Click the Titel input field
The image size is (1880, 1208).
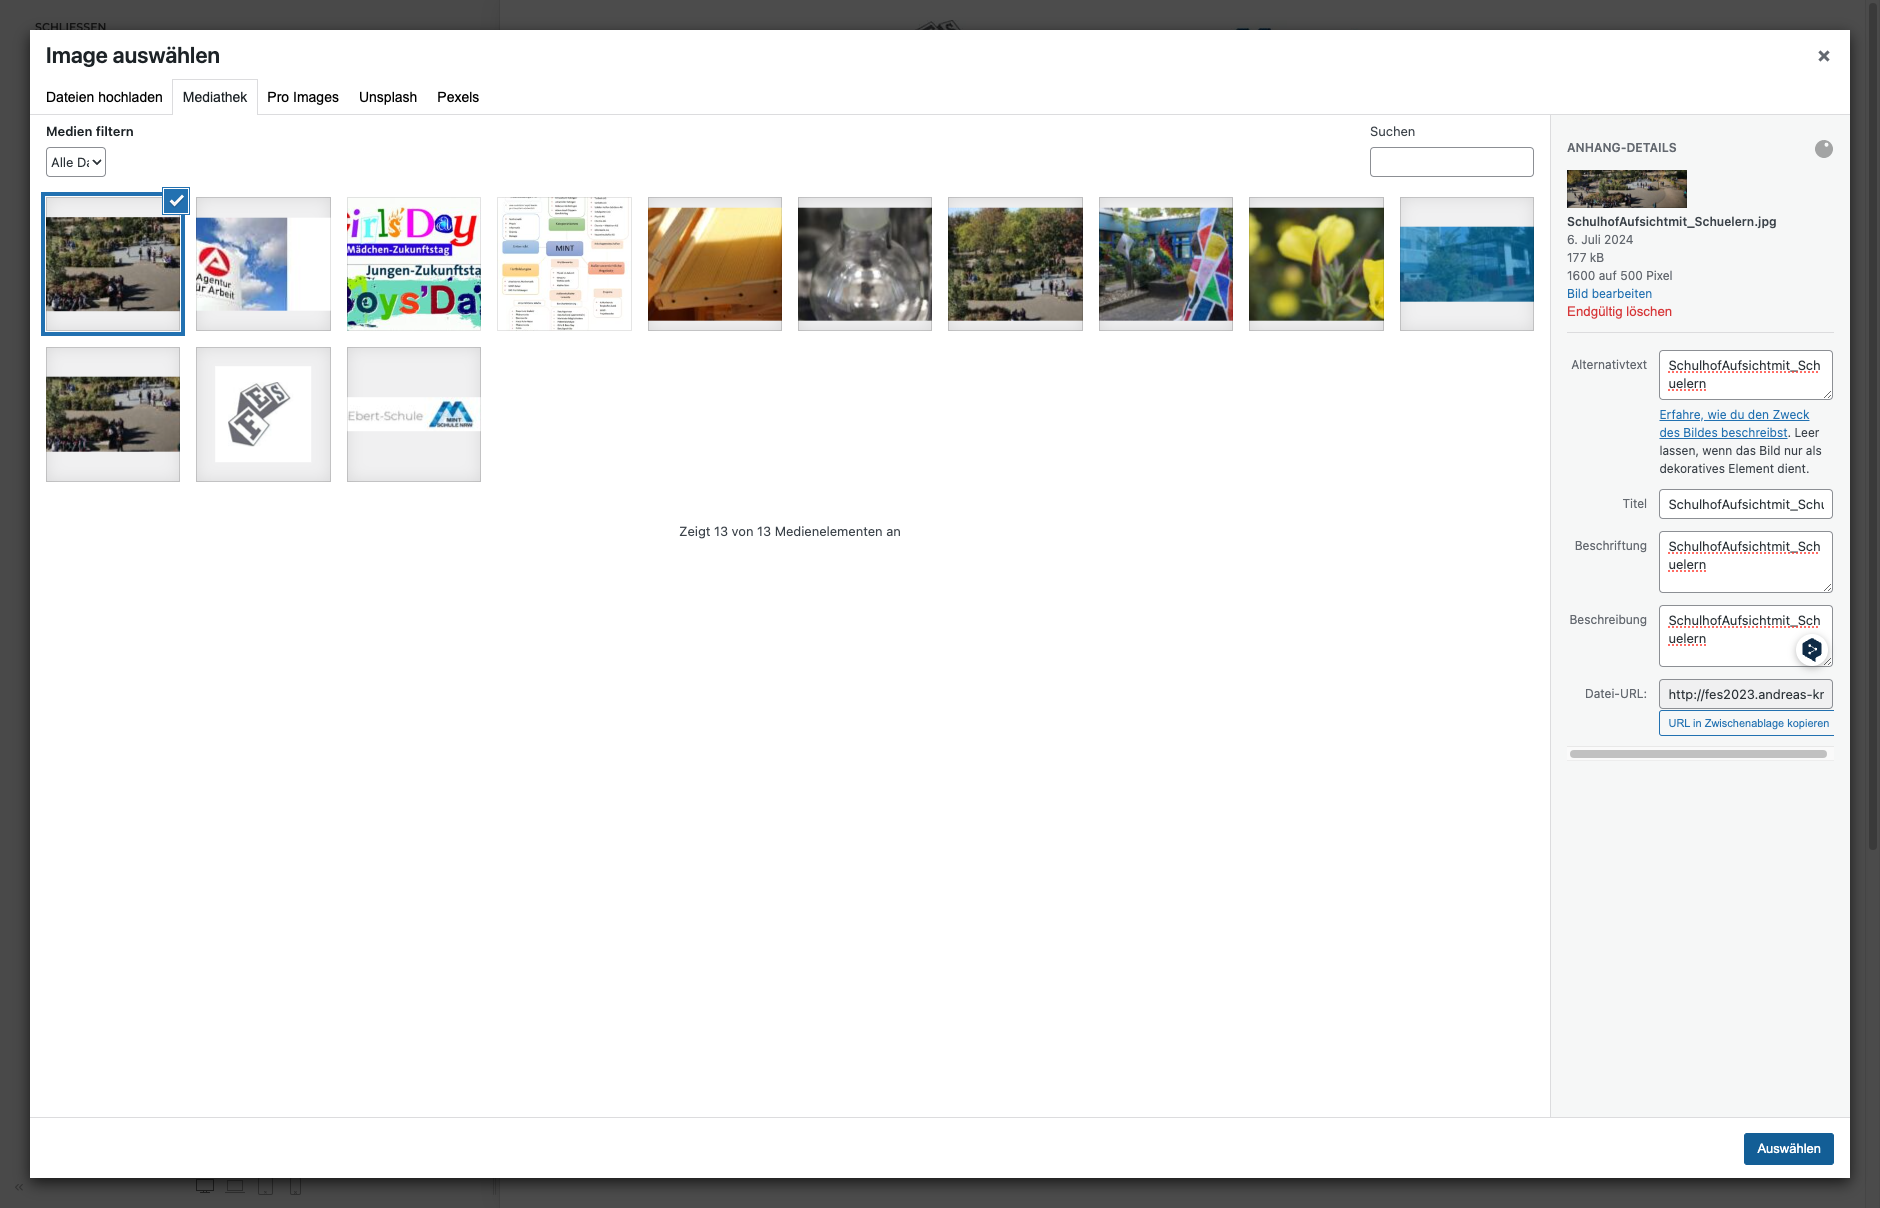pyautogui.click(x=1745, y=504)
